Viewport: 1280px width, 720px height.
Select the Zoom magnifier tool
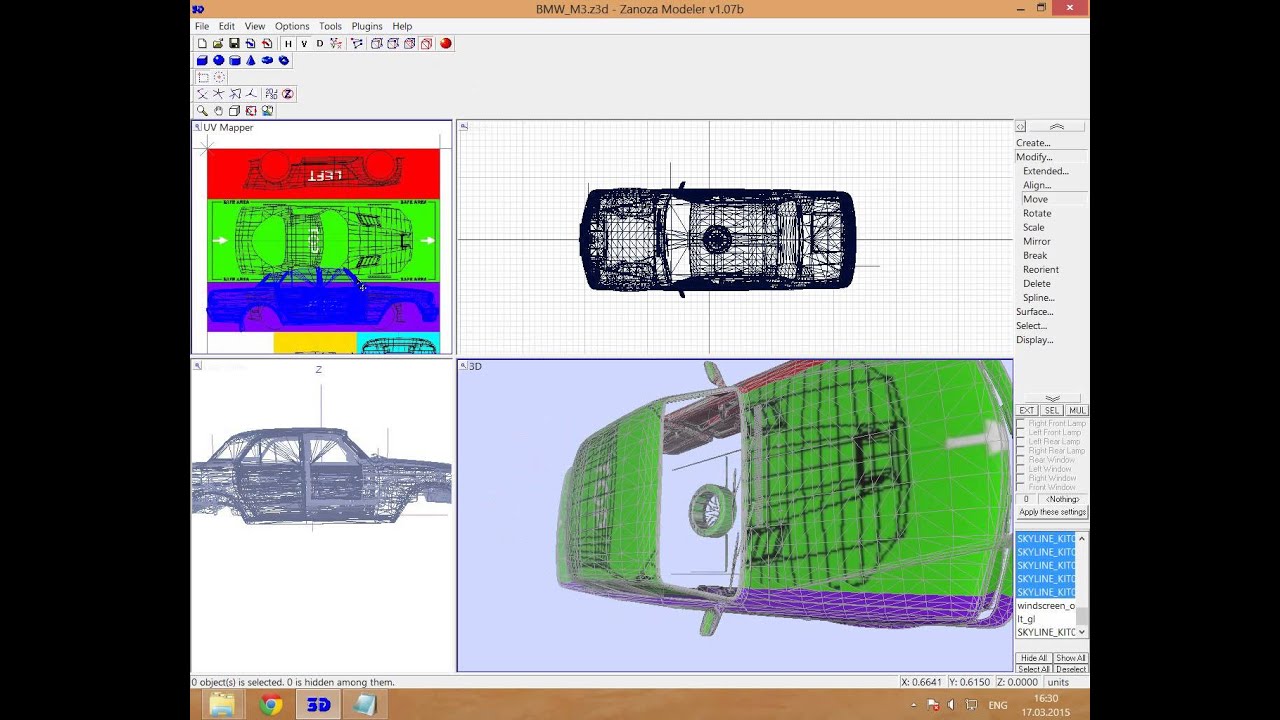click(202, 111)
